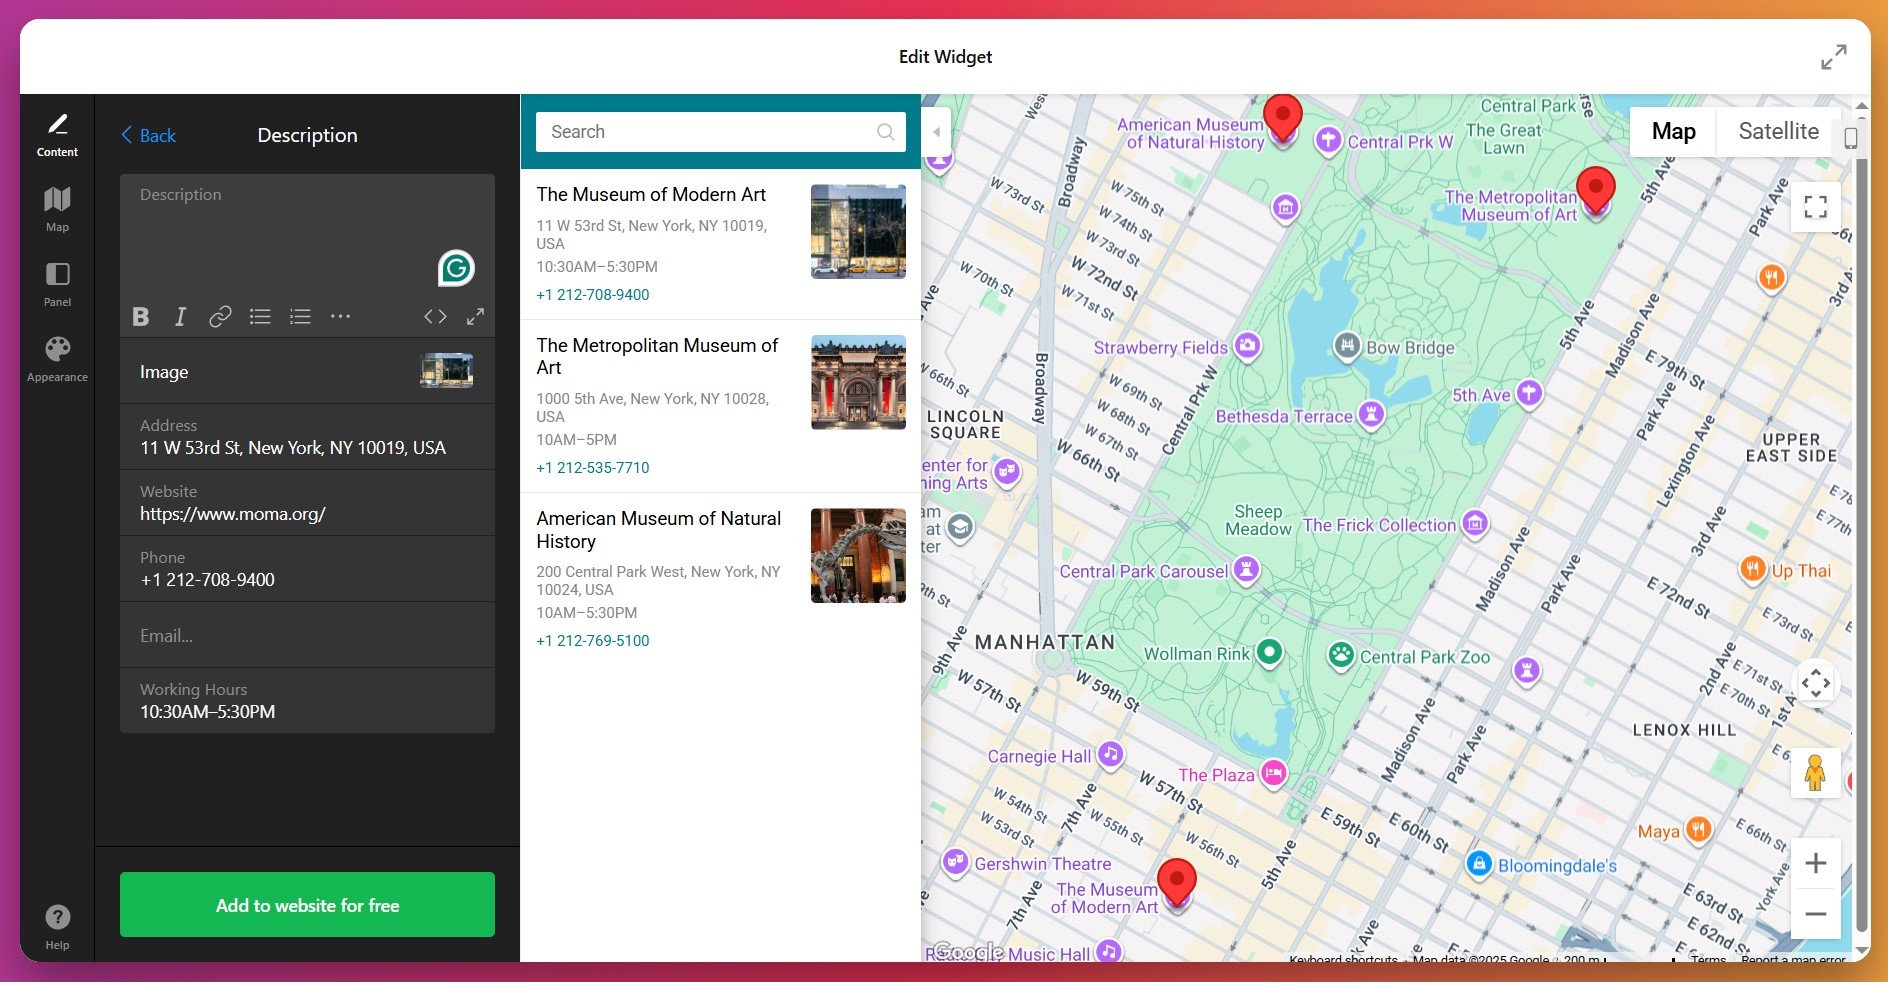Create a bulleted list in the description

click(x=260, y=316)
